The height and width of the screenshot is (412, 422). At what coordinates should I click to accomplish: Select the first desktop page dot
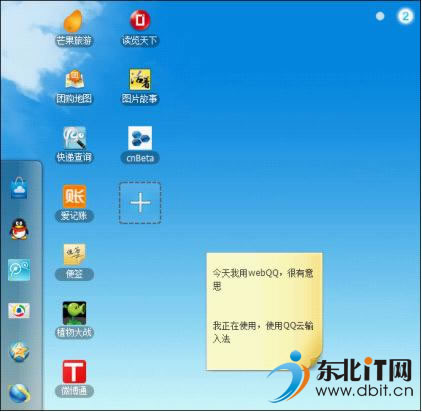pyautogui.click(x=380, y=16)
